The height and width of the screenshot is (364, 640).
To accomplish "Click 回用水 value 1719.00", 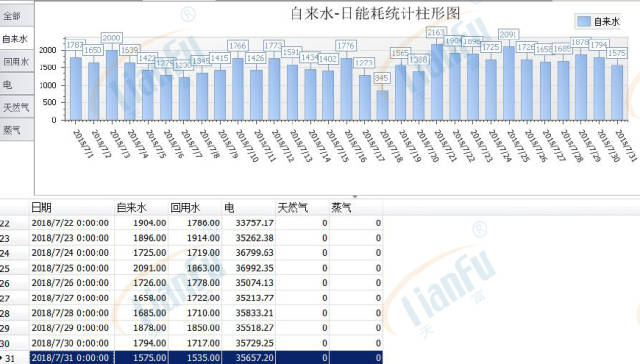I will pyautogui.click(x=195, y=253).
